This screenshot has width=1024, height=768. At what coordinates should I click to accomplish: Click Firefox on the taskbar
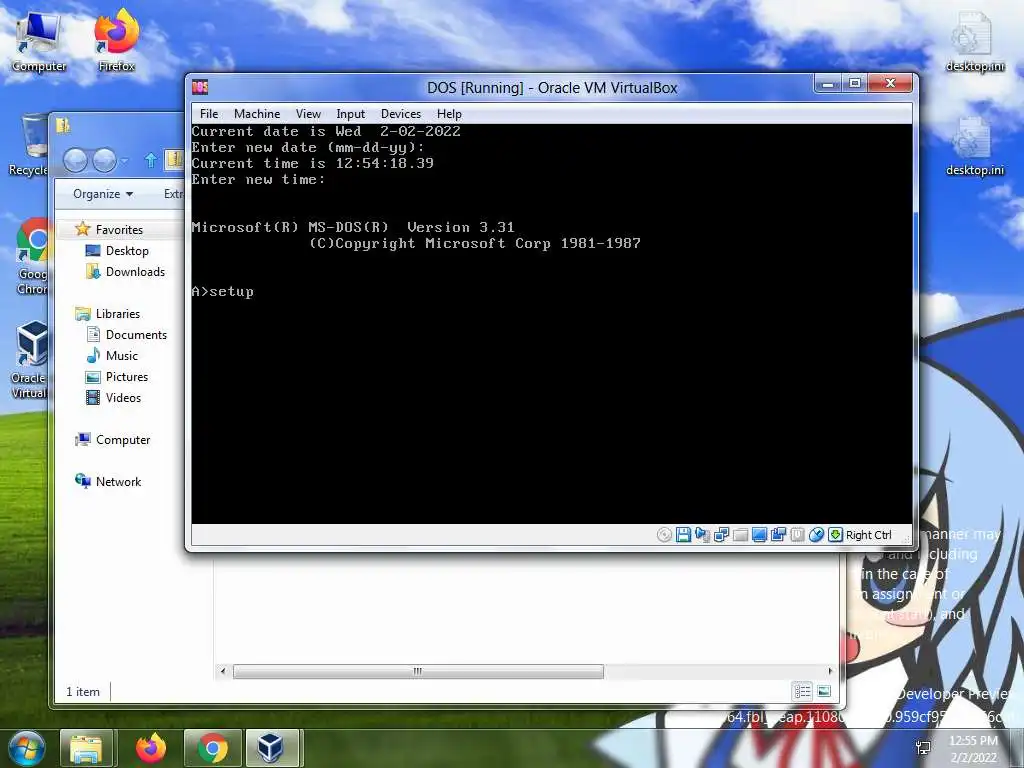click(151, 748)
